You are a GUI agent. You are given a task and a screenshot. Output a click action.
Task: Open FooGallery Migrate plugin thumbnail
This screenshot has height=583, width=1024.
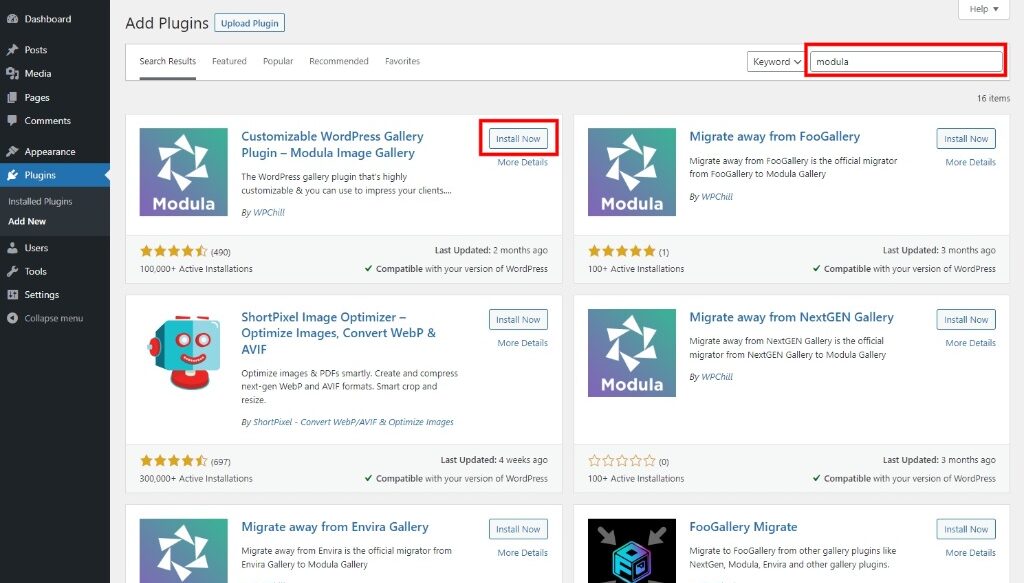(632, 550)
